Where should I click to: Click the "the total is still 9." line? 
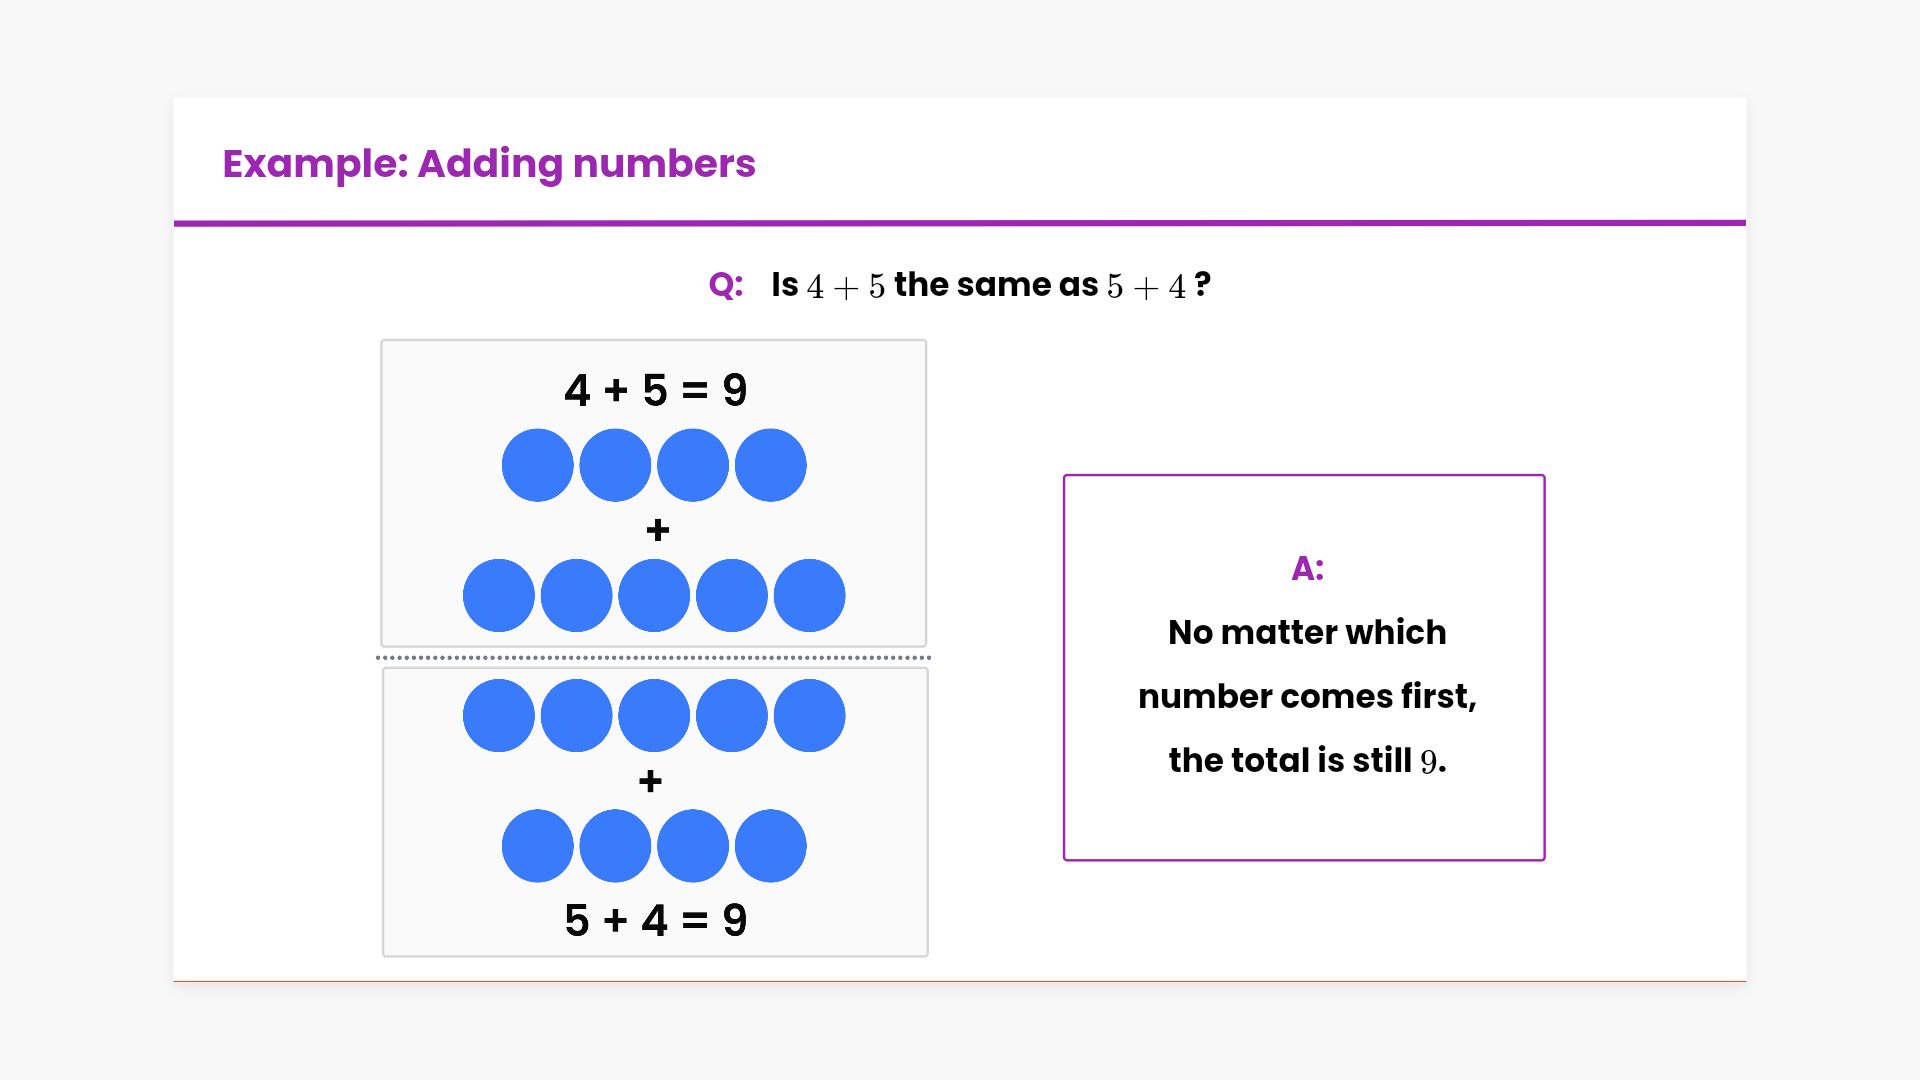click(1306, 760)
